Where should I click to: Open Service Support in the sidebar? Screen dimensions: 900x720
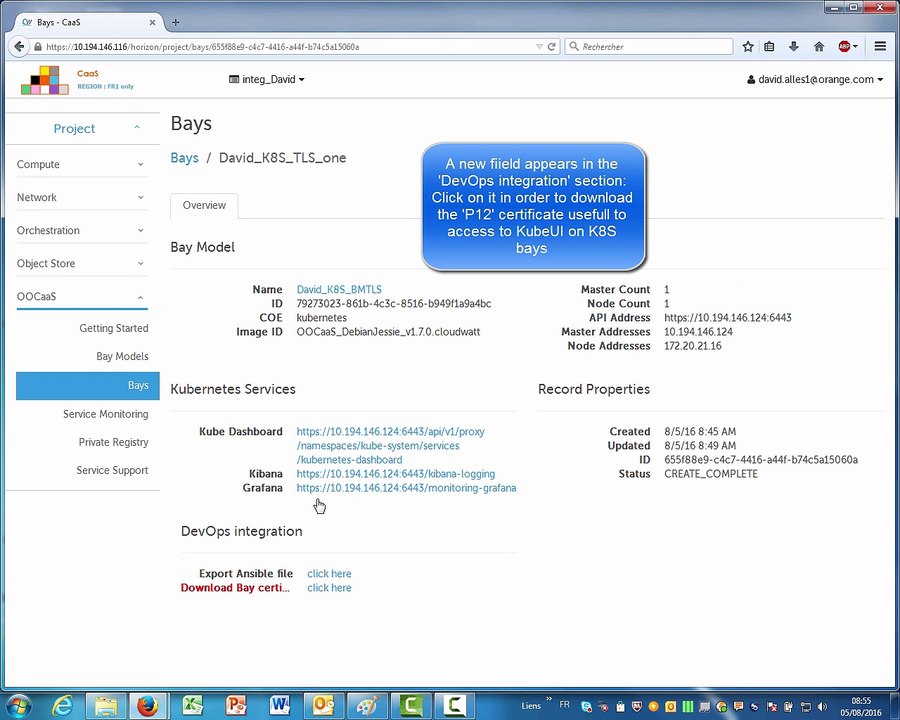pos(112,470)
